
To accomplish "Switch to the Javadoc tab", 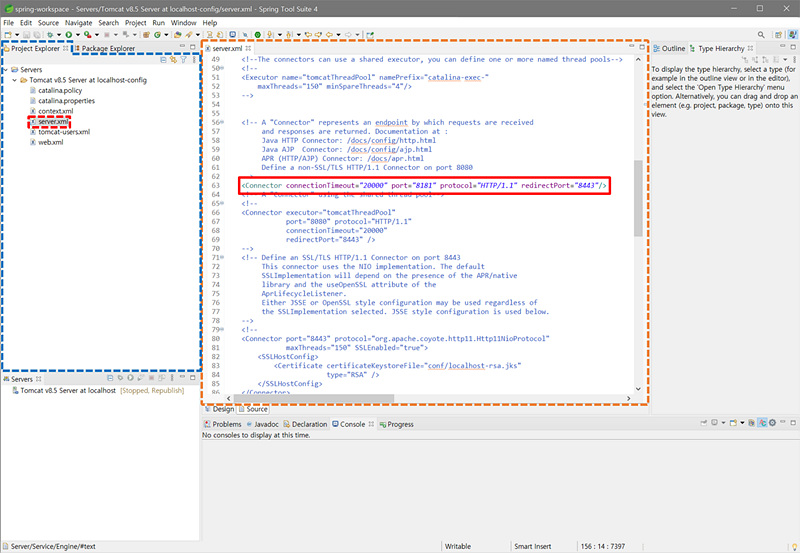I will (x=262, y=424).
